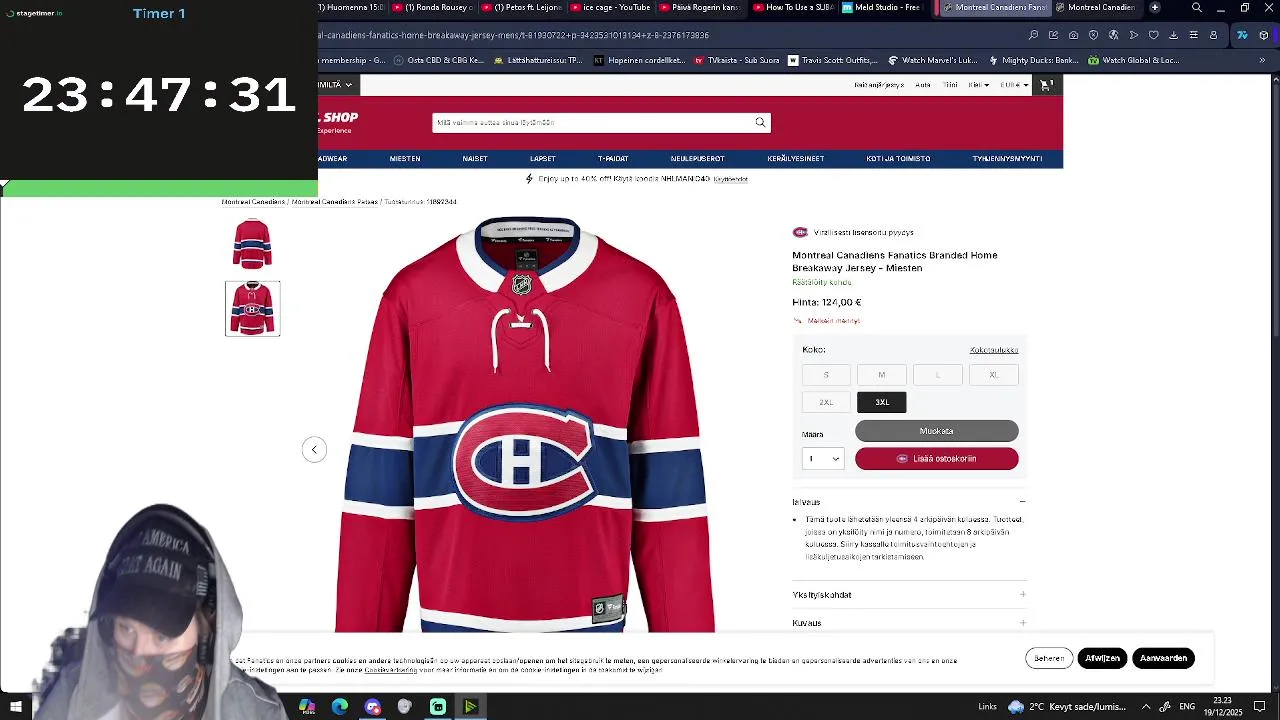The width and height of the screenshot is (1280, 720).
Task: Open the Windows Start button
Action: tap(16, 707)
